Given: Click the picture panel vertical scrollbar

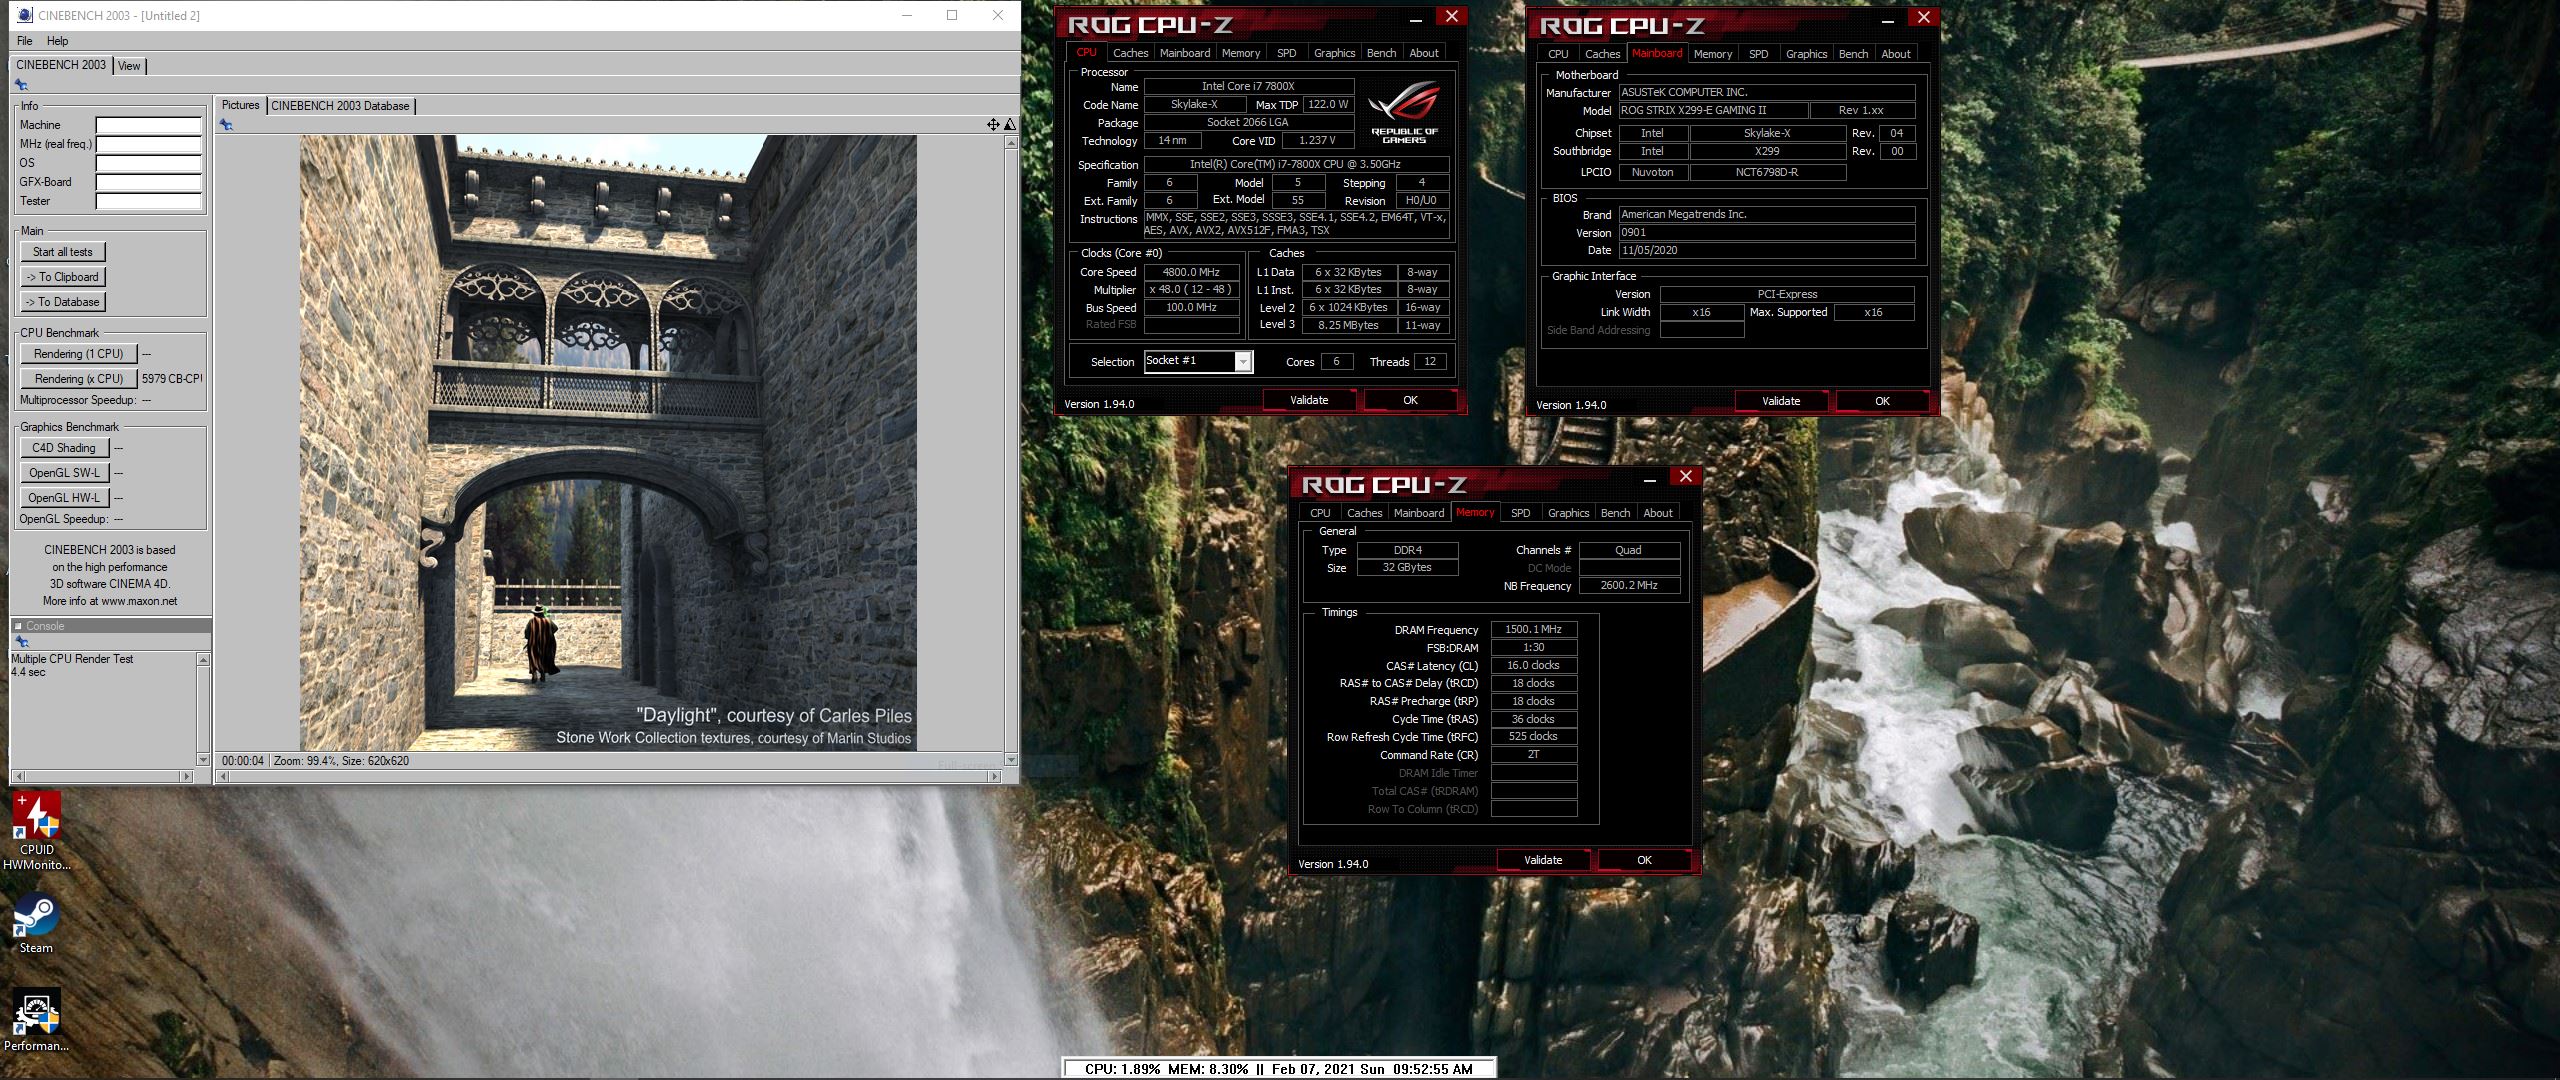Looking at the screenshot, I should [1010, 451].
